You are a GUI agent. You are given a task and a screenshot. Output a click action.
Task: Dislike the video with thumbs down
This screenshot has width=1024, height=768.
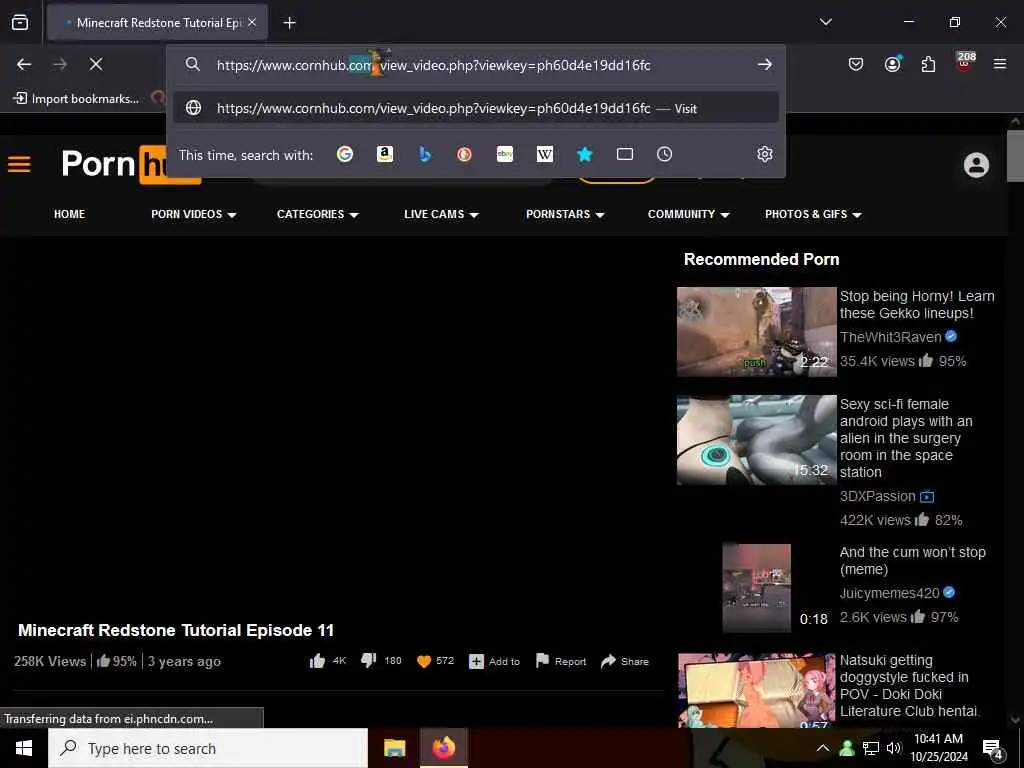(368, 661)
